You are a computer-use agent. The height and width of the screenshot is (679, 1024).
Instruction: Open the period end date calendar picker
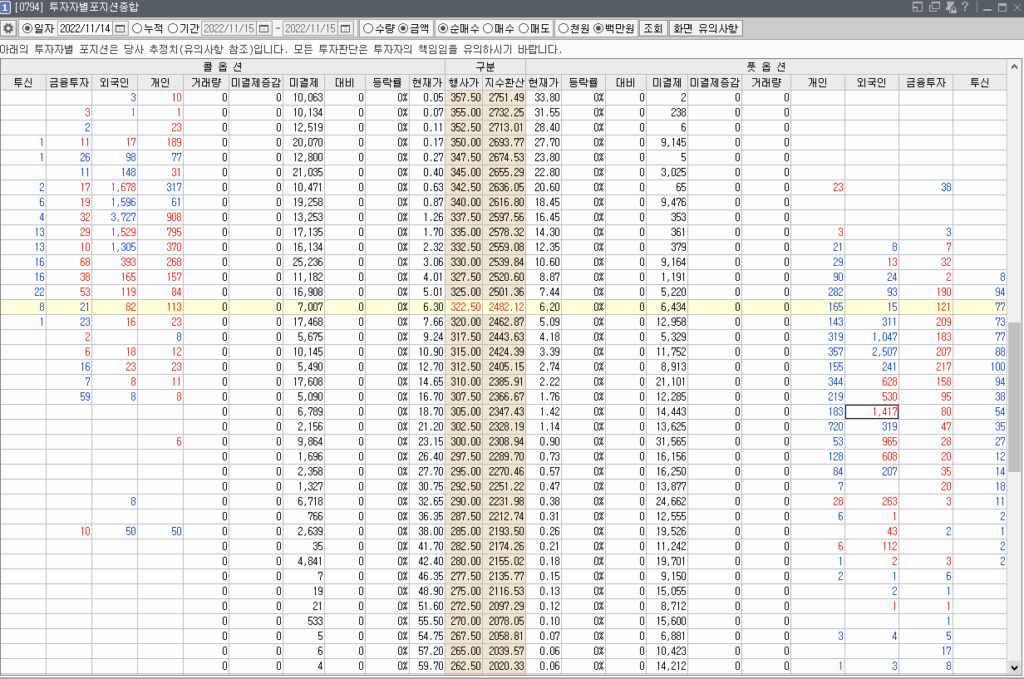pos(346,28)
